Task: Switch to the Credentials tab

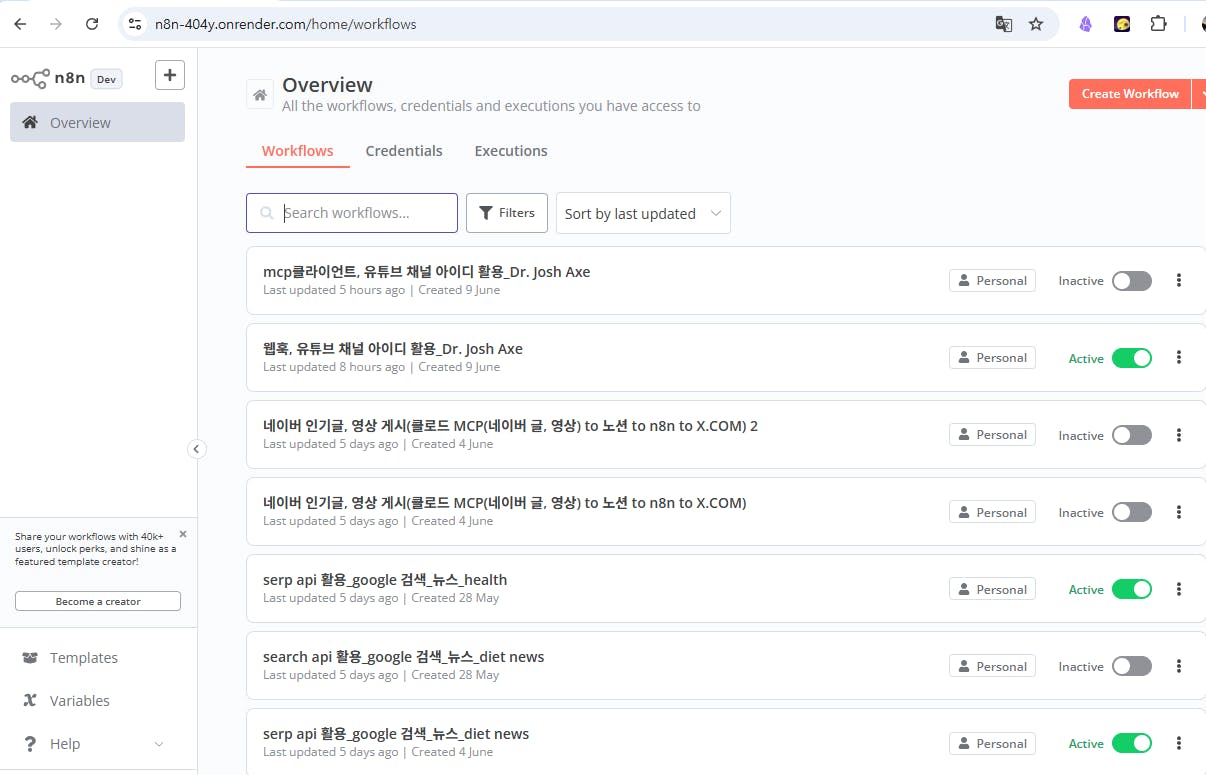Action: (x=404, y=151)
